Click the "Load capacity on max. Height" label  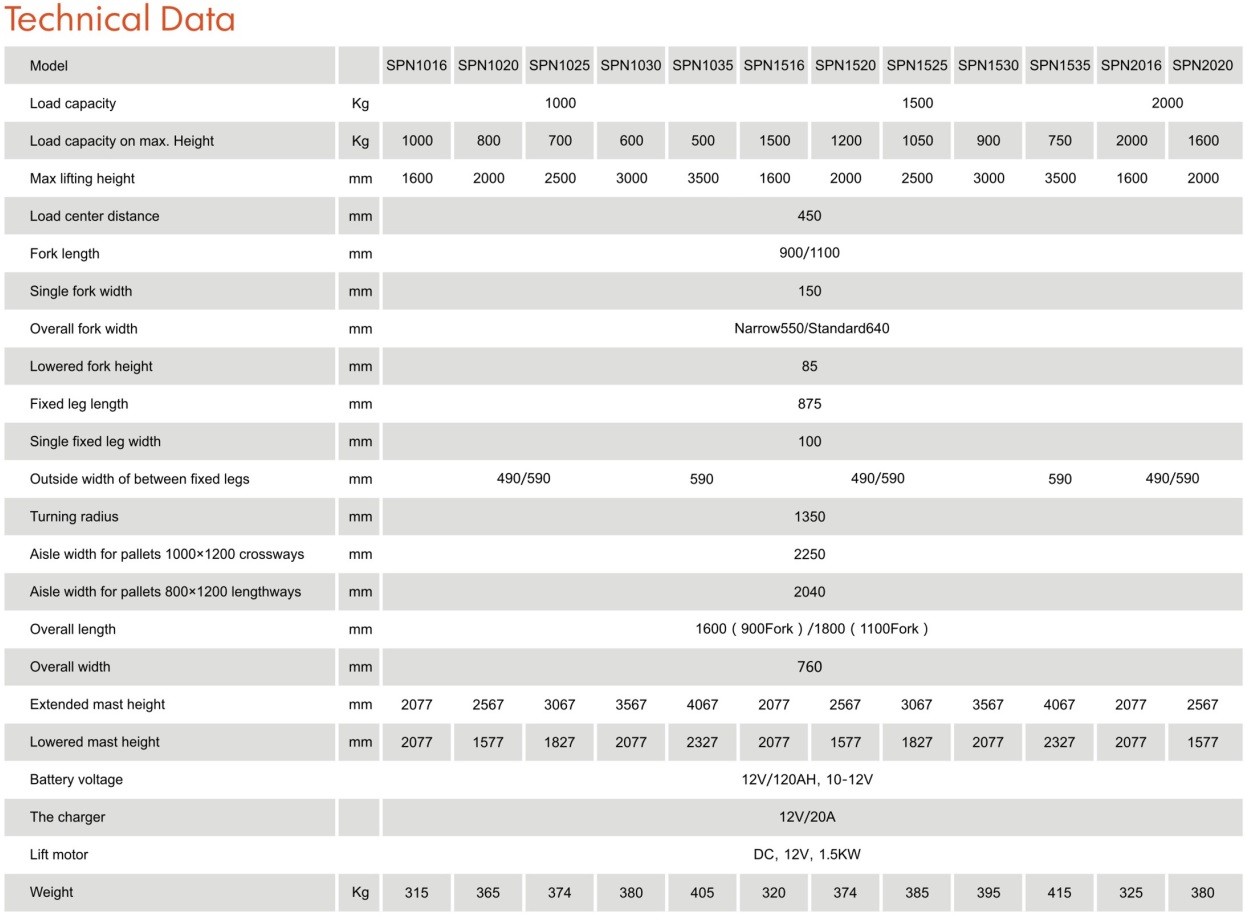point(122,141)
